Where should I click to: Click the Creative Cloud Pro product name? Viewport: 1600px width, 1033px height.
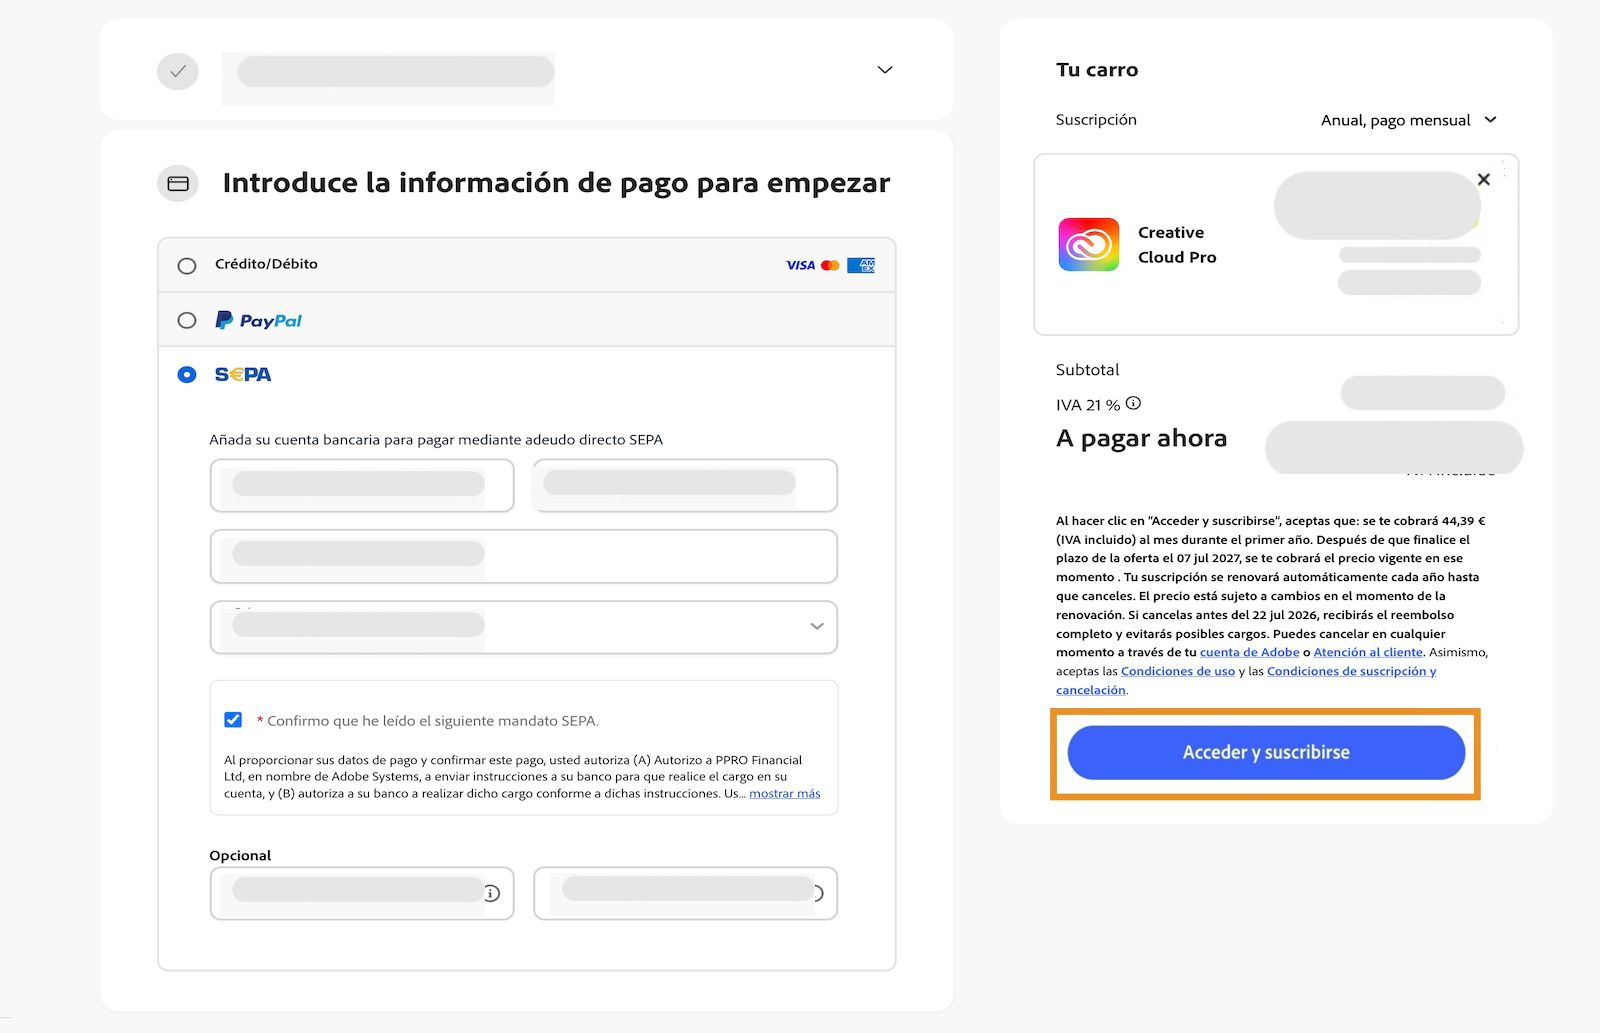pyautogui.click(x=1177, y=245)
